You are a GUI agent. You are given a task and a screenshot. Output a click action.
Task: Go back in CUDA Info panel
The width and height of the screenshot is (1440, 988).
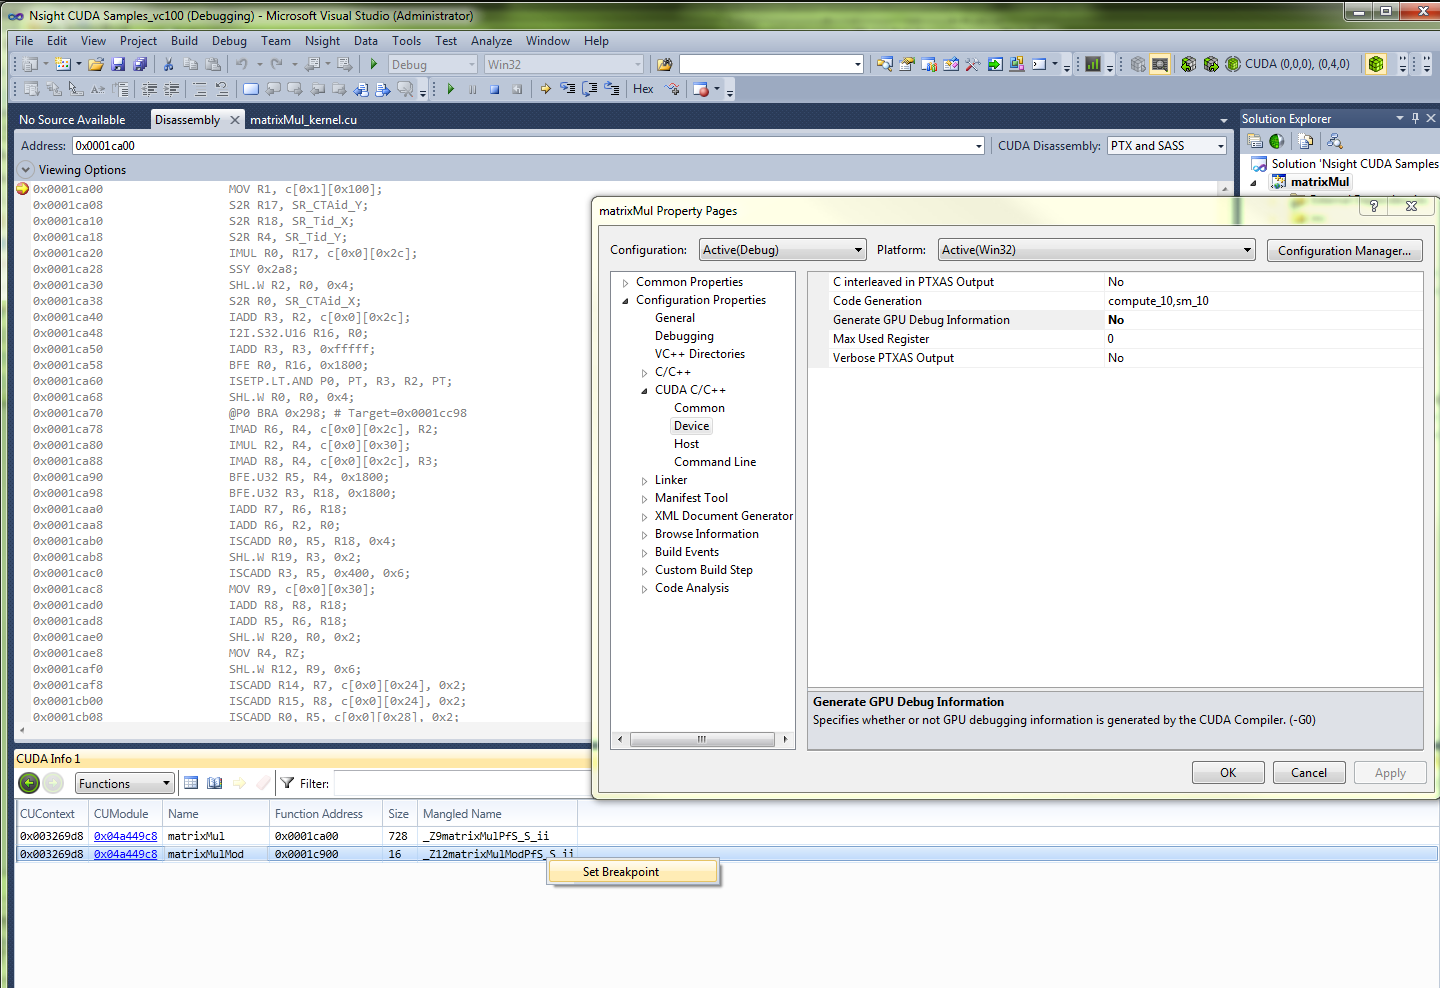(29, 783)
